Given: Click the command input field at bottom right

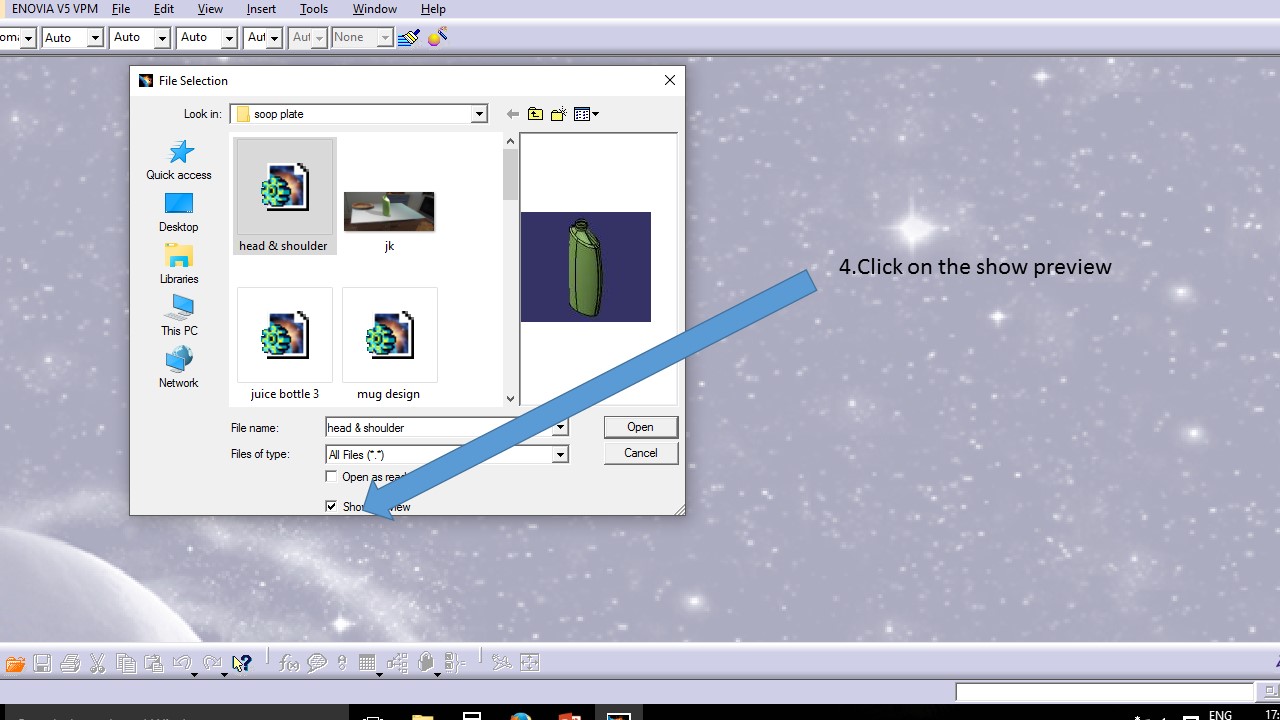Looking at the screenshot, I should [x=1104, y=692].
